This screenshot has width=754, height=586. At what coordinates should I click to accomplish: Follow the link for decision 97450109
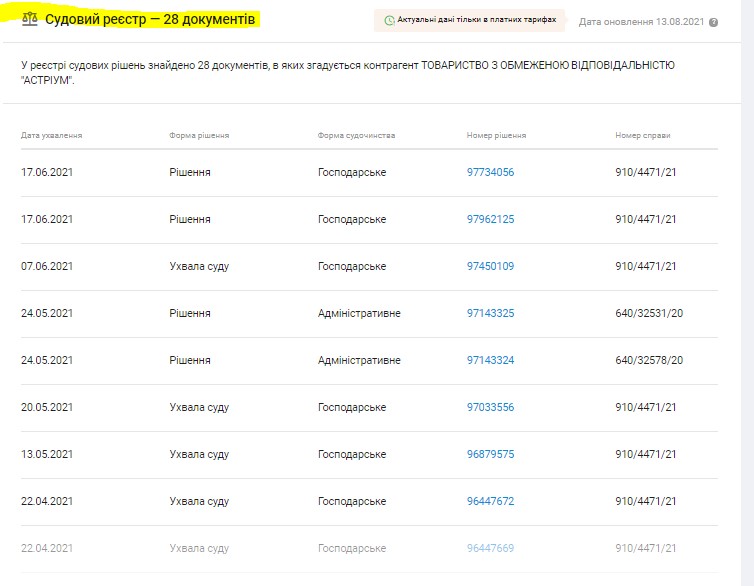point(490,266)
